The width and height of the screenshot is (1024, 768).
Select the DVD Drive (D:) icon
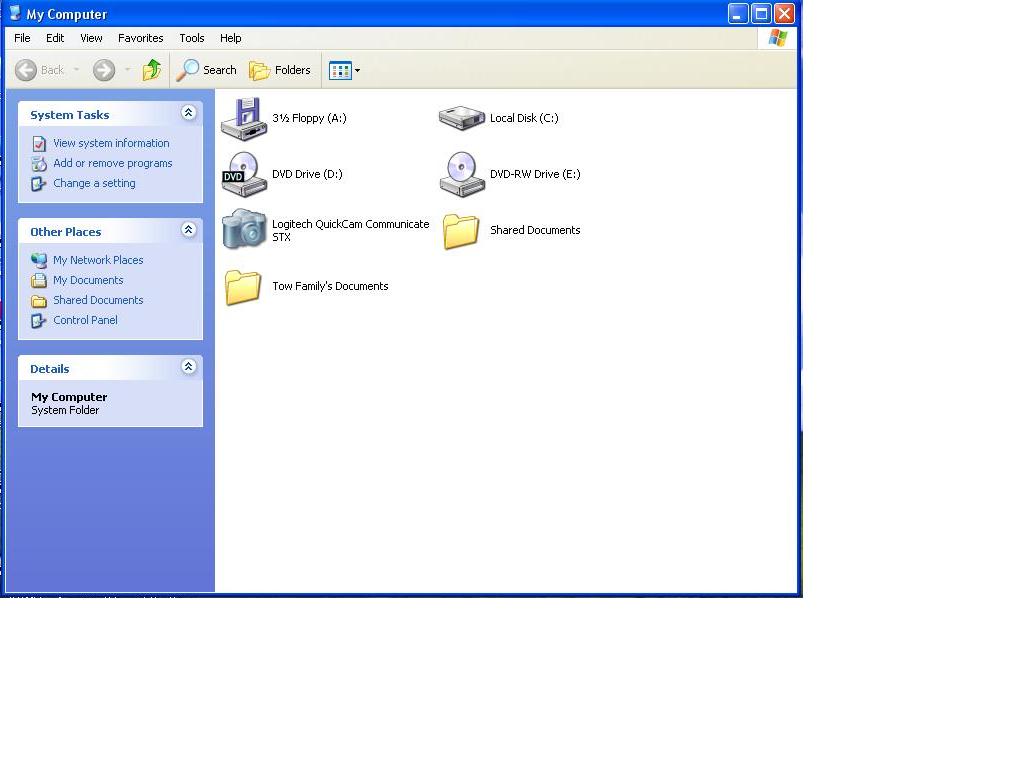[243, 173]
